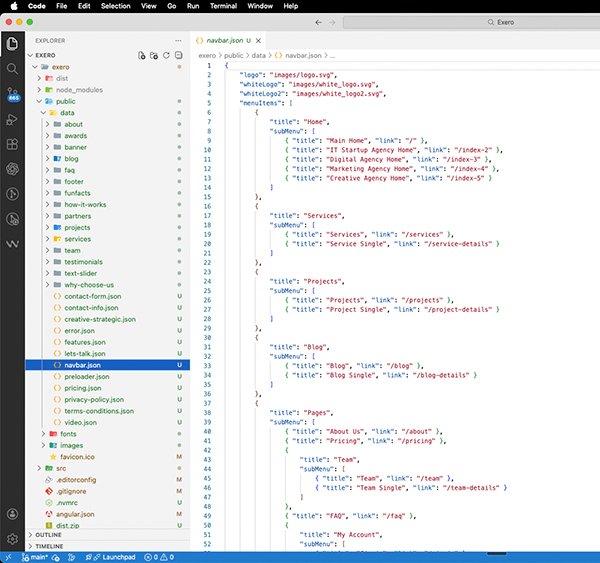Open the Search view in activity bar
This screenshot has height=563, width=600.
click(x=12, y=69)
